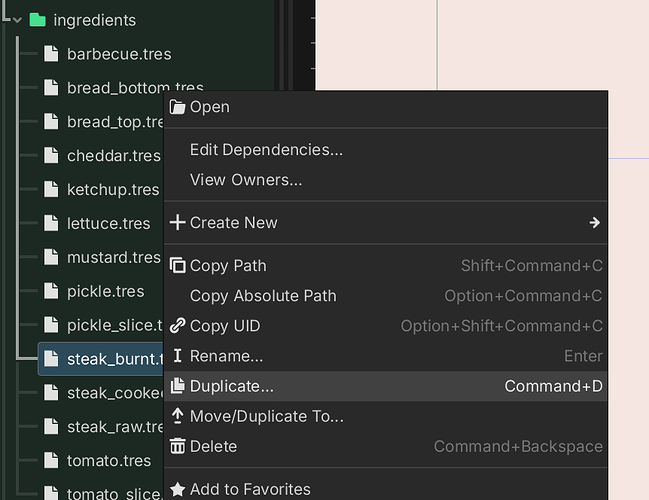Screen dimensions: 649x500
Task: Select cheddar.tres file
Action: pyautogui.click(x=114, y=156)
